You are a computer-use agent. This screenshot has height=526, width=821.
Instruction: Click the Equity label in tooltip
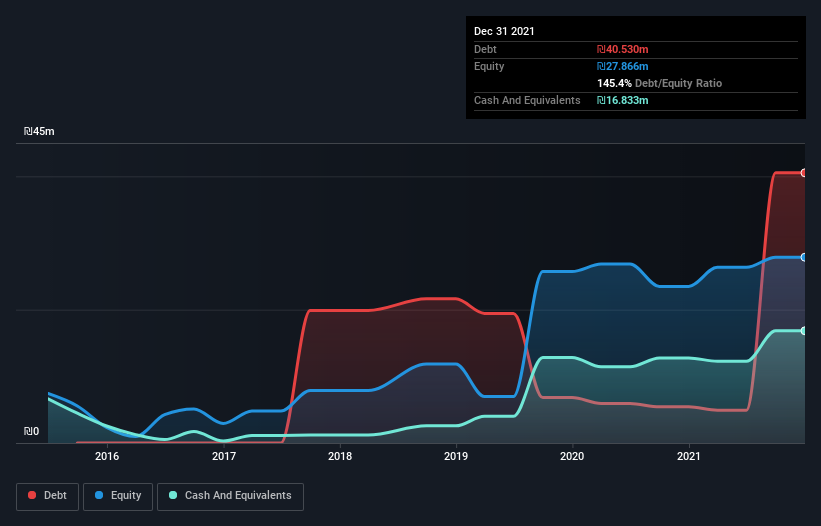(x=489, y=66)
